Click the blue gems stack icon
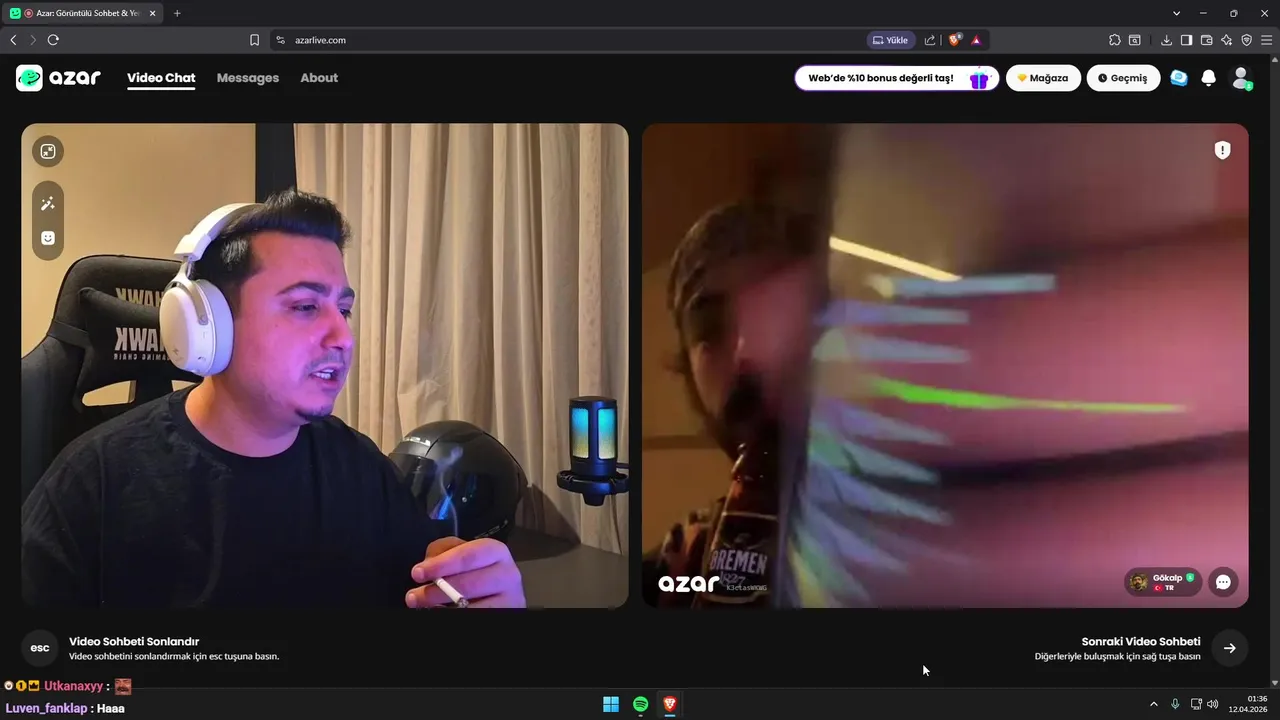 pyautogui.click(x=1179, y=78)
